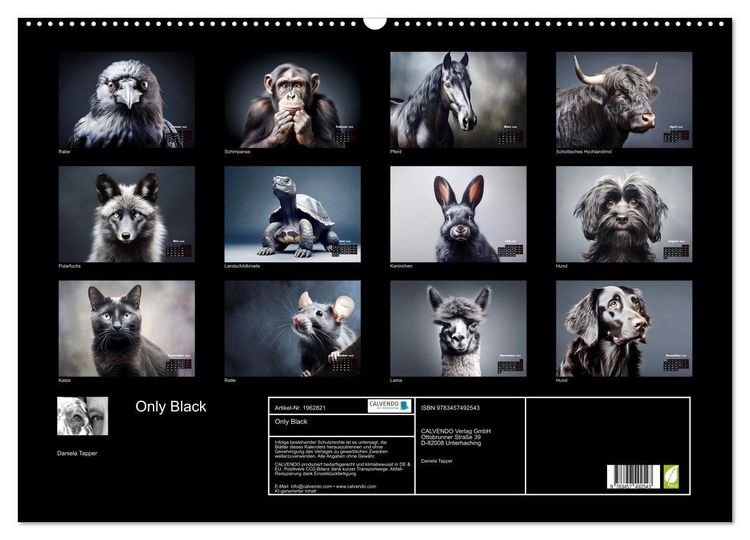Viewport: 750px width, 540px height.
Task: Click the 'Lama' caption
Action: coord(396,380)
